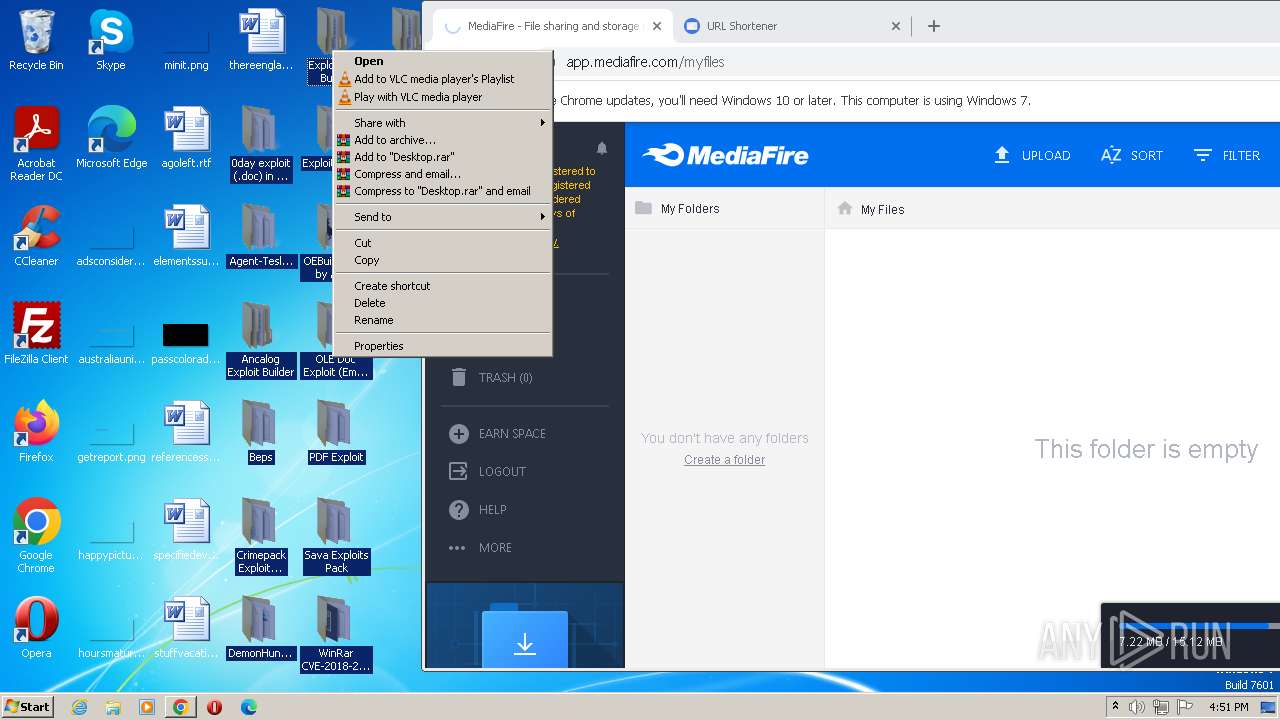Click the UPLOAD button in MediaFire

[x=1031, y=155]
